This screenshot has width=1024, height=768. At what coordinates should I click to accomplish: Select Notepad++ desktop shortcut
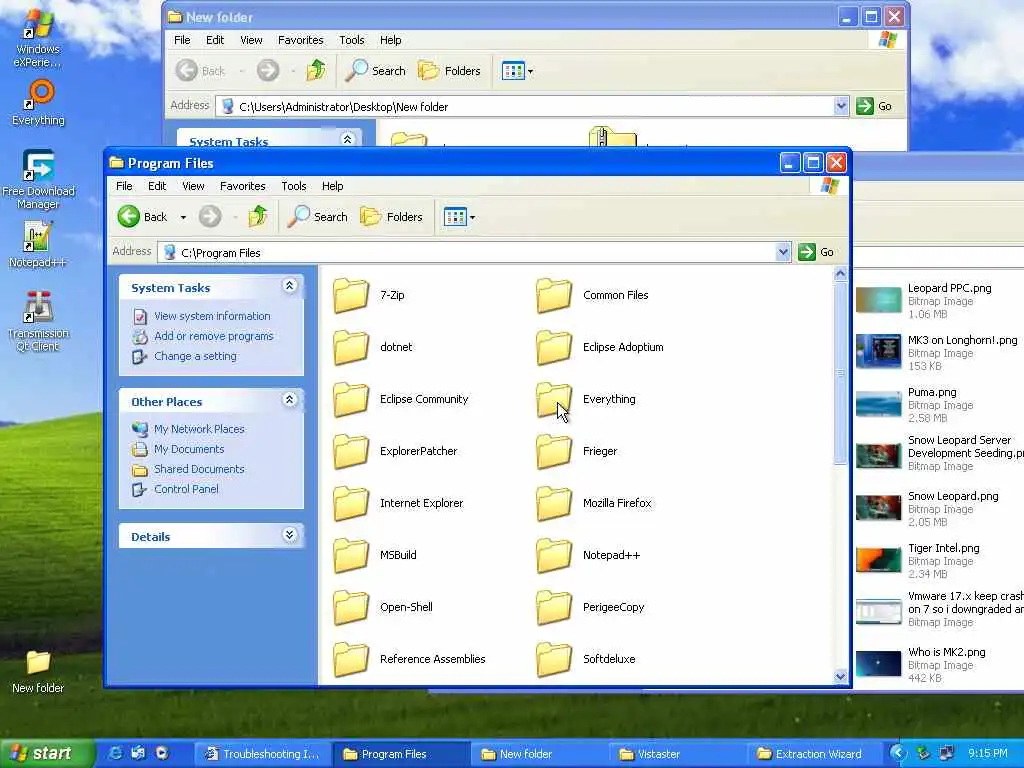[38, 244]
